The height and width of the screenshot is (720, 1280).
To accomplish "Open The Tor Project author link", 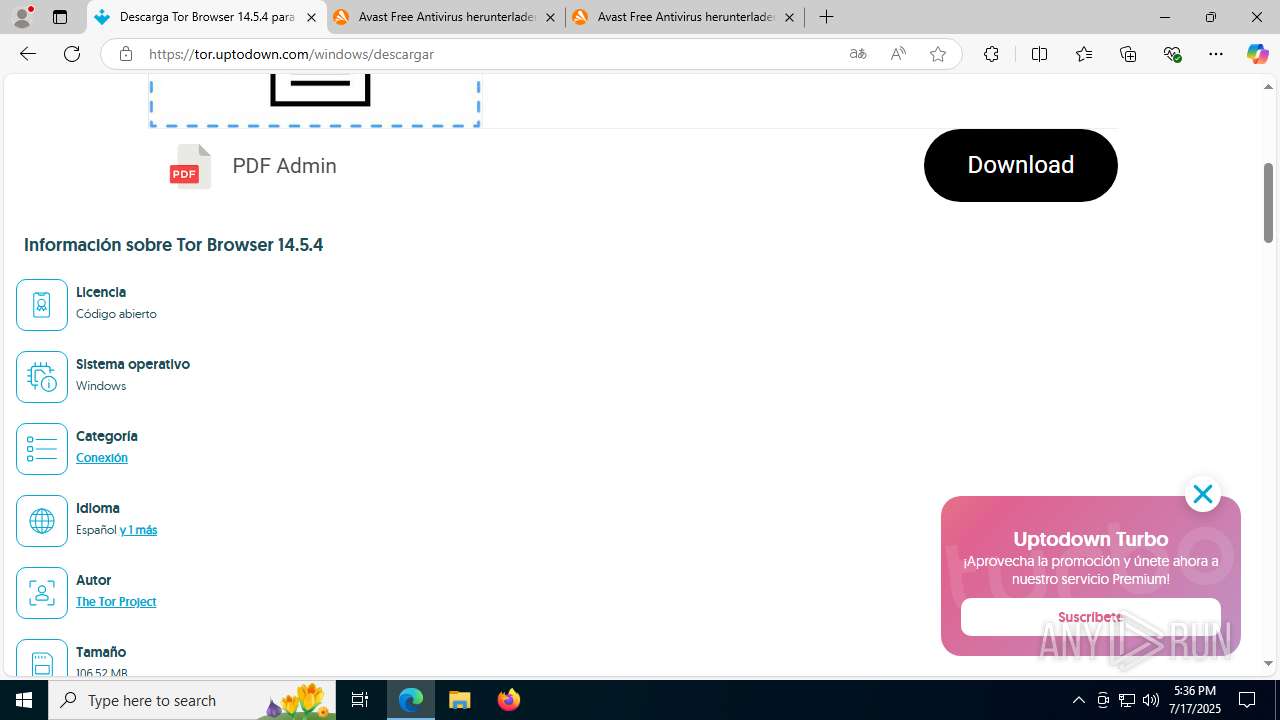I will pos(116,602).
